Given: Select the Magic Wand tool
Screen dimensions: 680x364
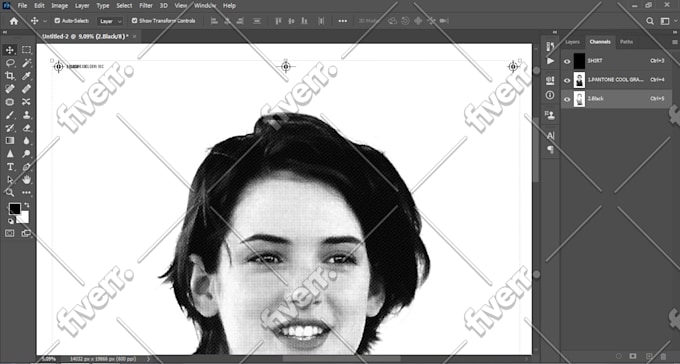Looking at the screenshot, I should click(x=26, y=63).
